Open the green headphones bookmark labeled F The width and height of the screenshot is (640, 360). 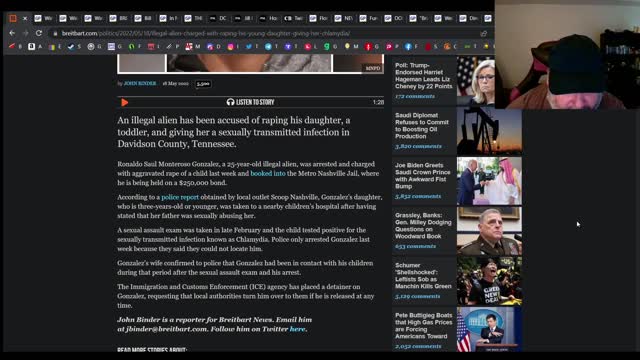click(131, 47)
